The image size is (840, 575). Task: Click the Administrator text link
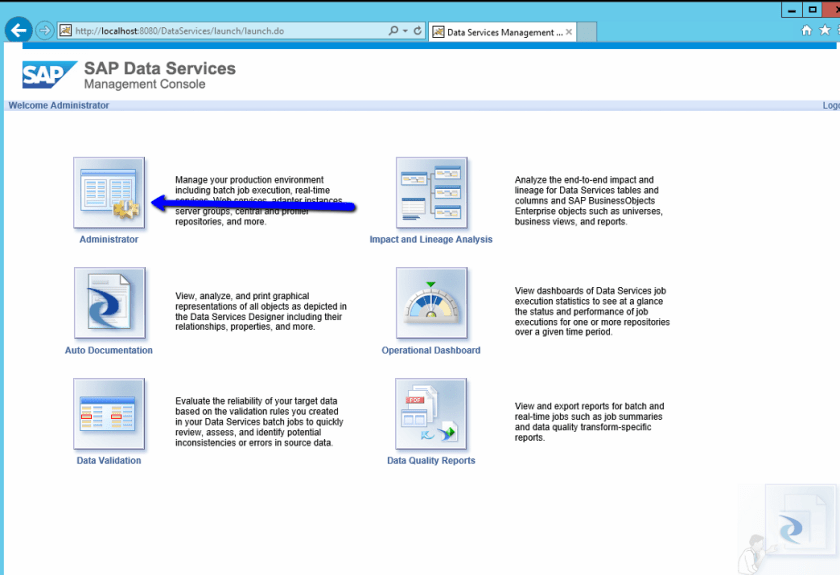pyautogui.click(x=109, y=240)
